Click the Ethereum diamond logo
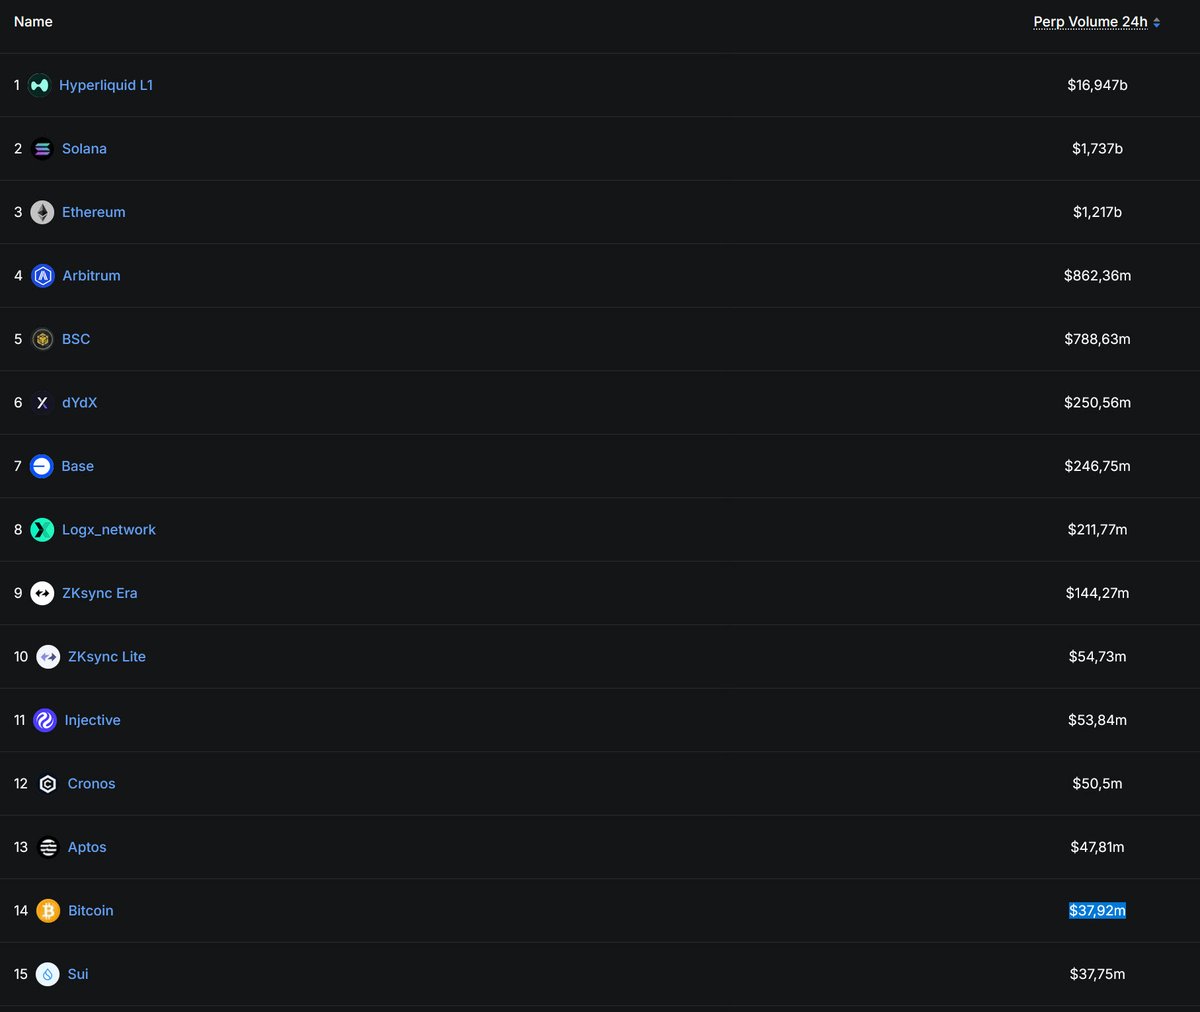 click(x=42, y=212)
